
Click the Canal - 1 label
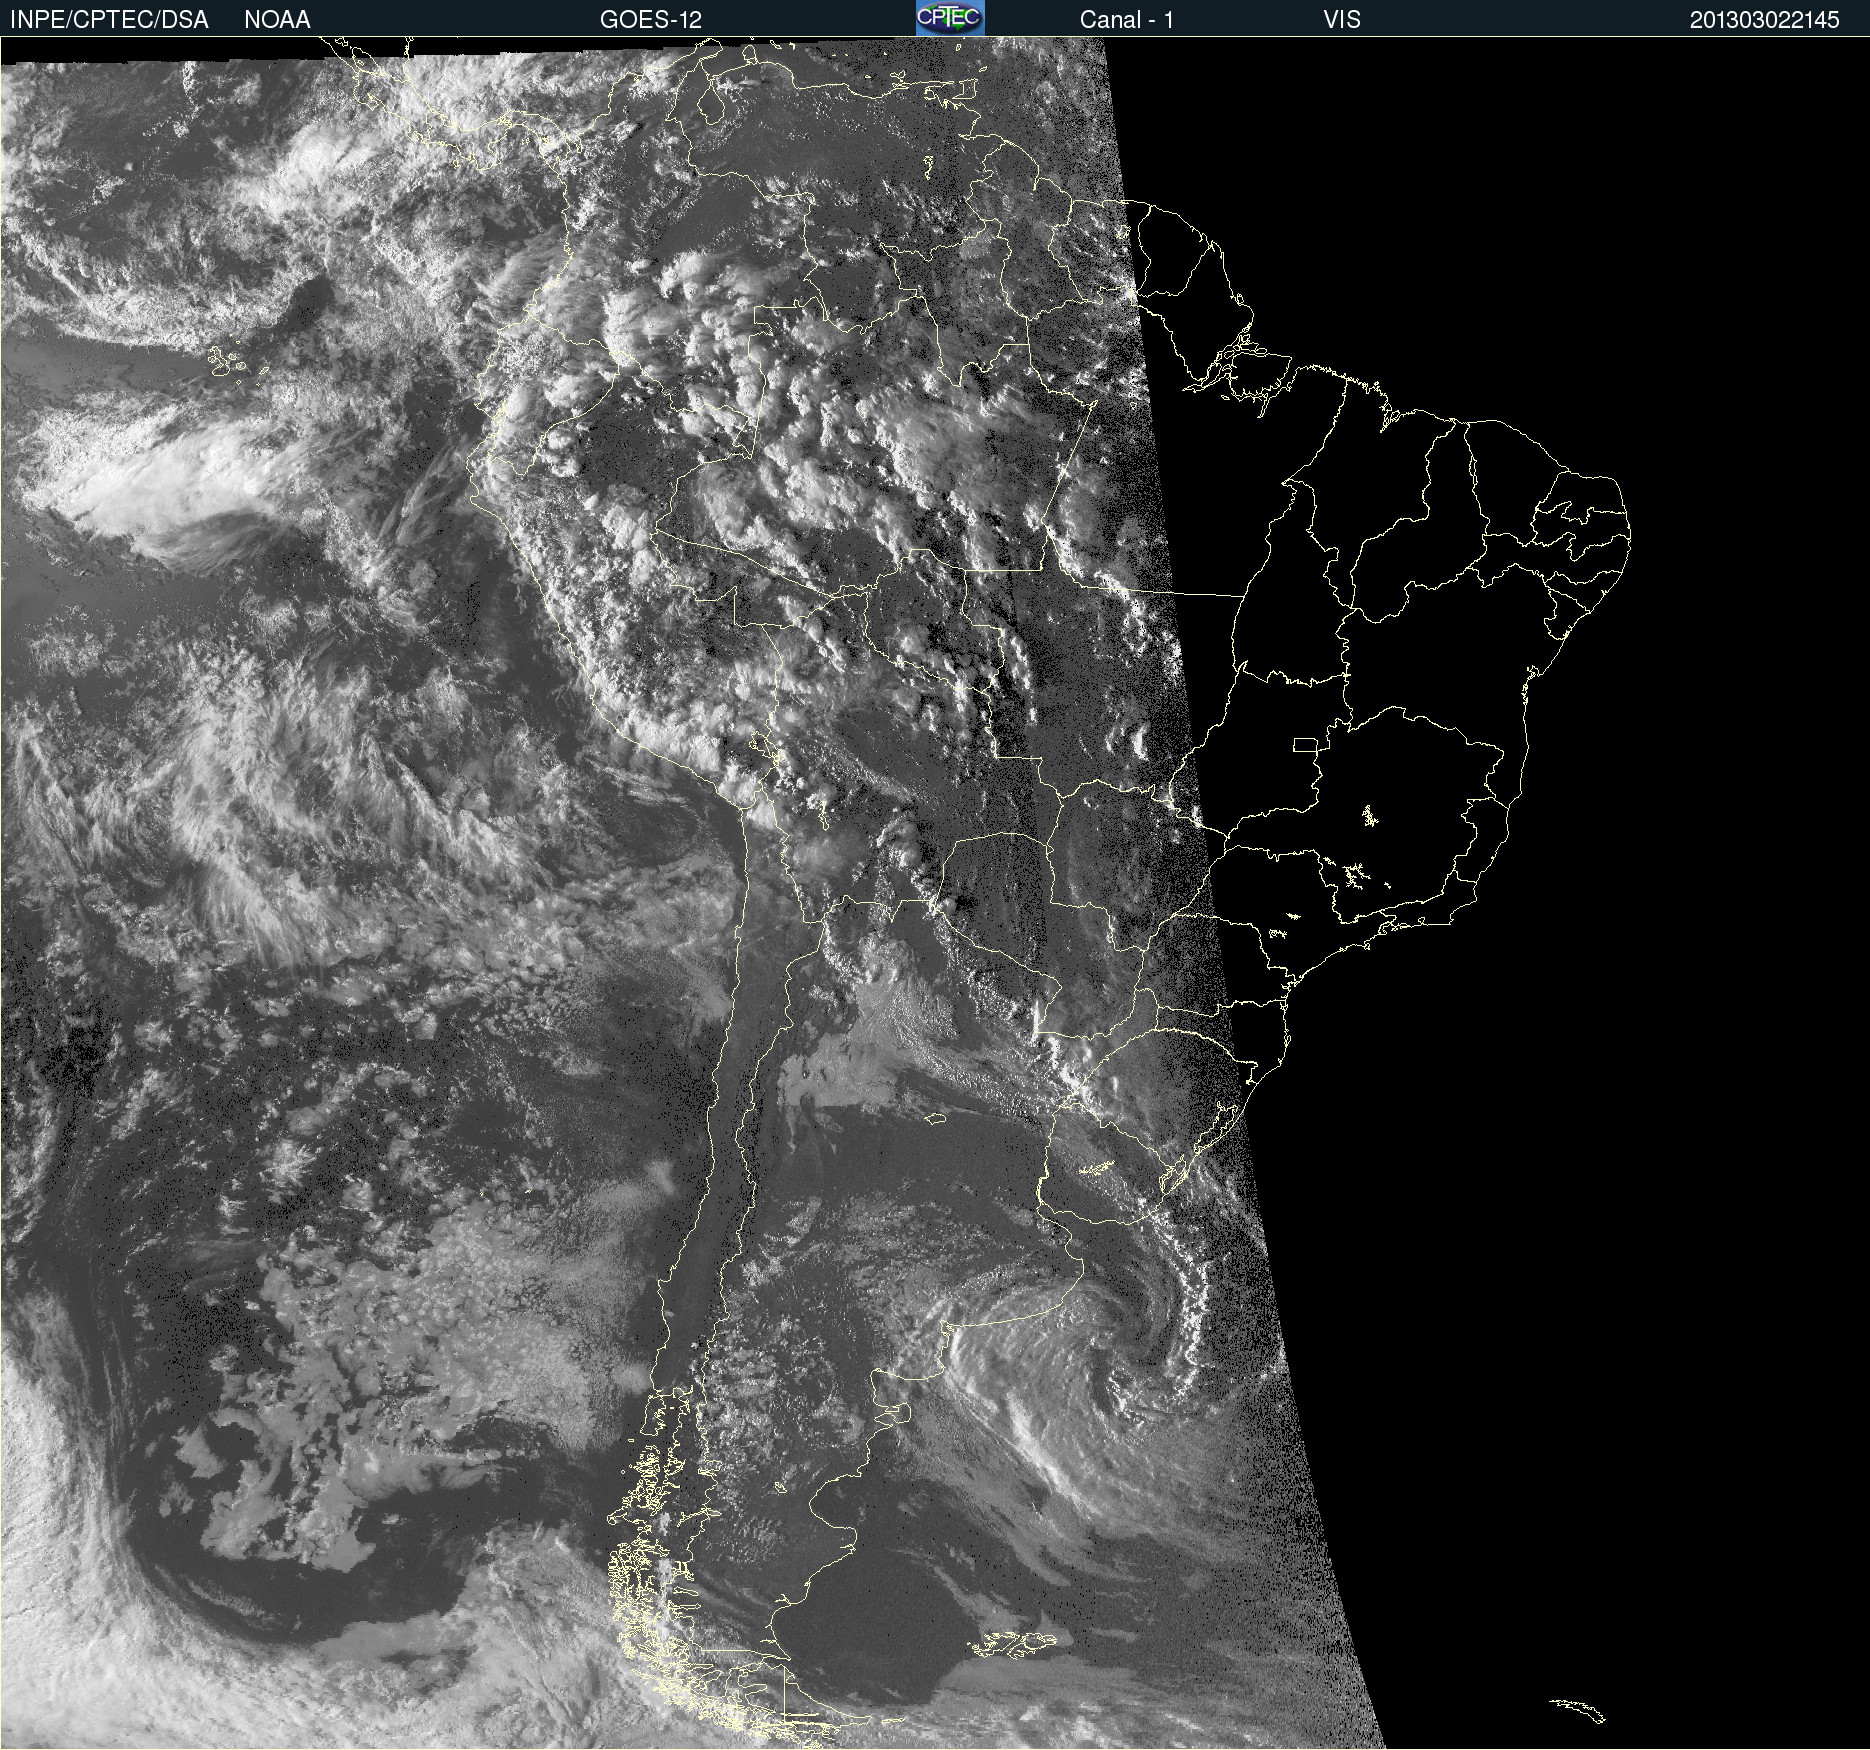pyautogui.click(x=1127, y=20)
